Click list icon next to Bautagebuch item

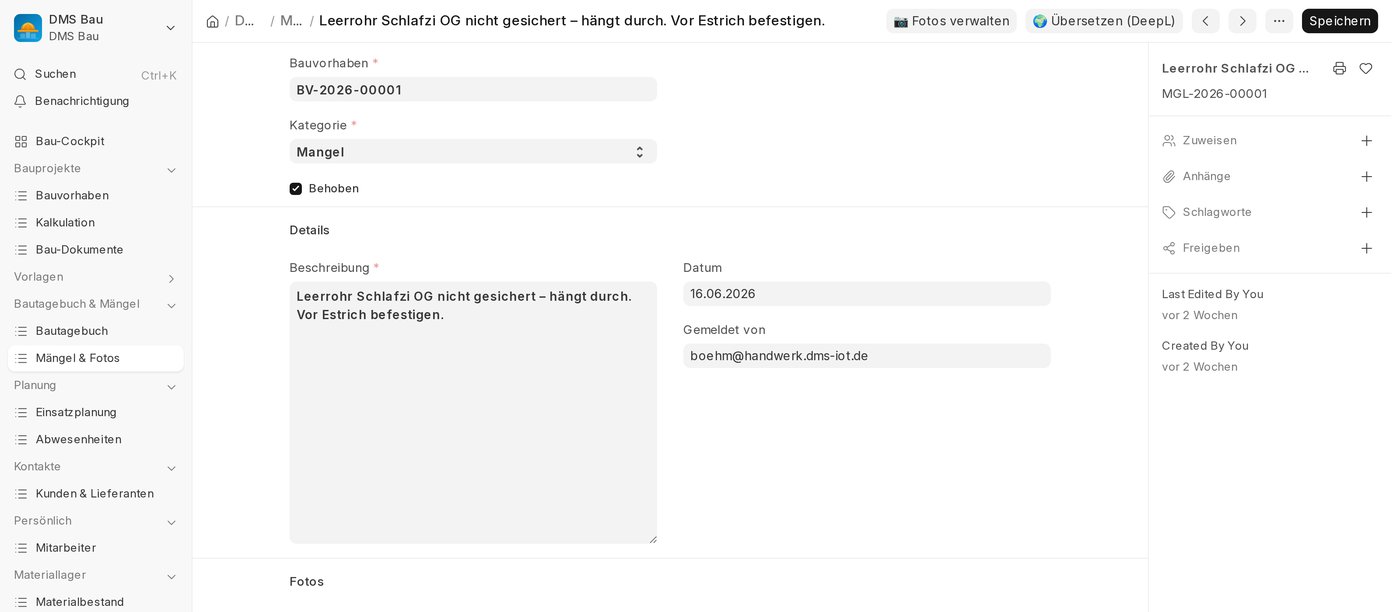[21, 331]
